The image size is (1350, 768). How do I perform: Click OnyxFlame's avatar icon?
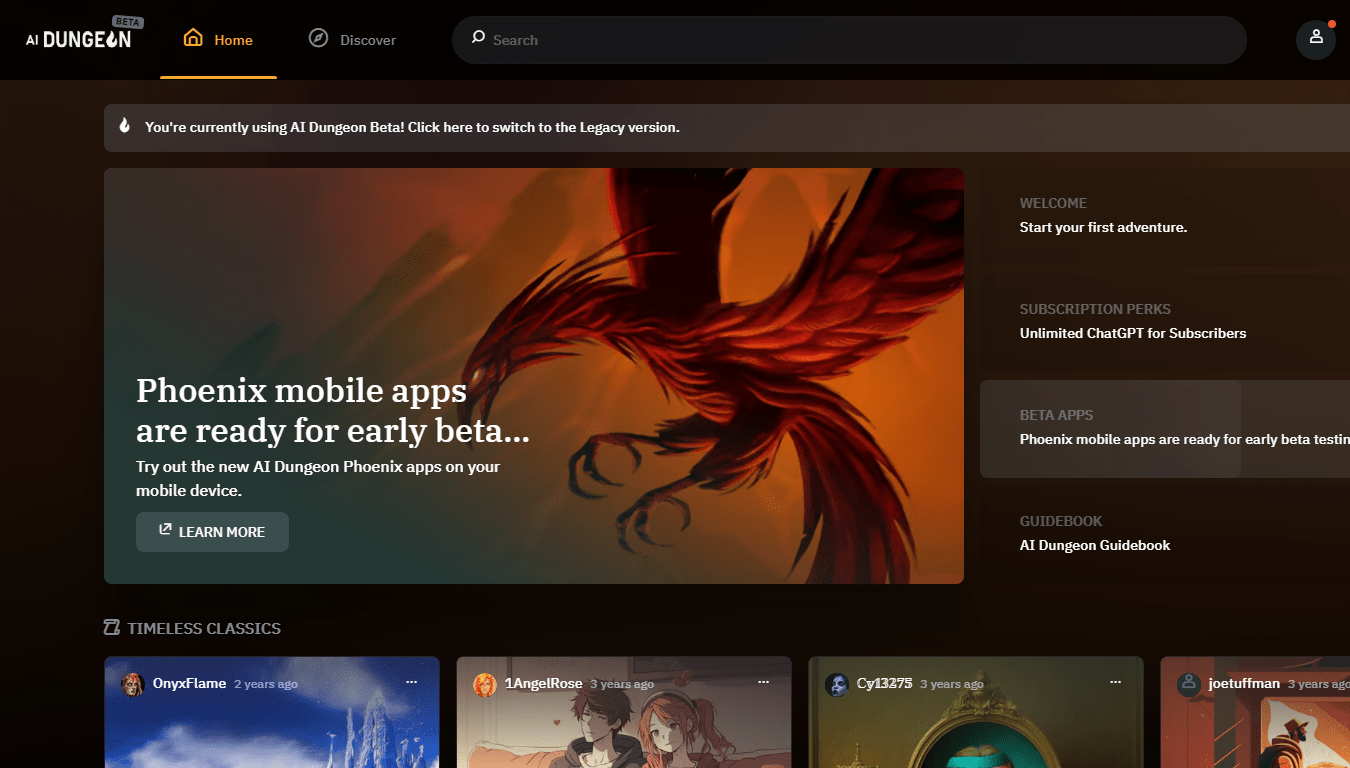coord(133,684)
